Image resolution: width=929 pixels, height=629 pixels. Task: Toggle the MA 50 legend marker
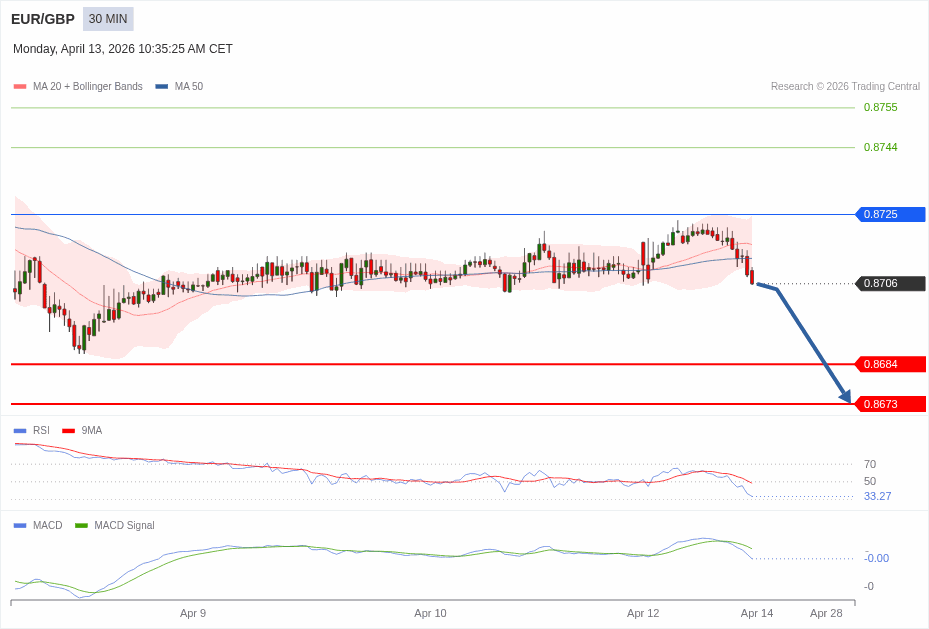(161, 87)
